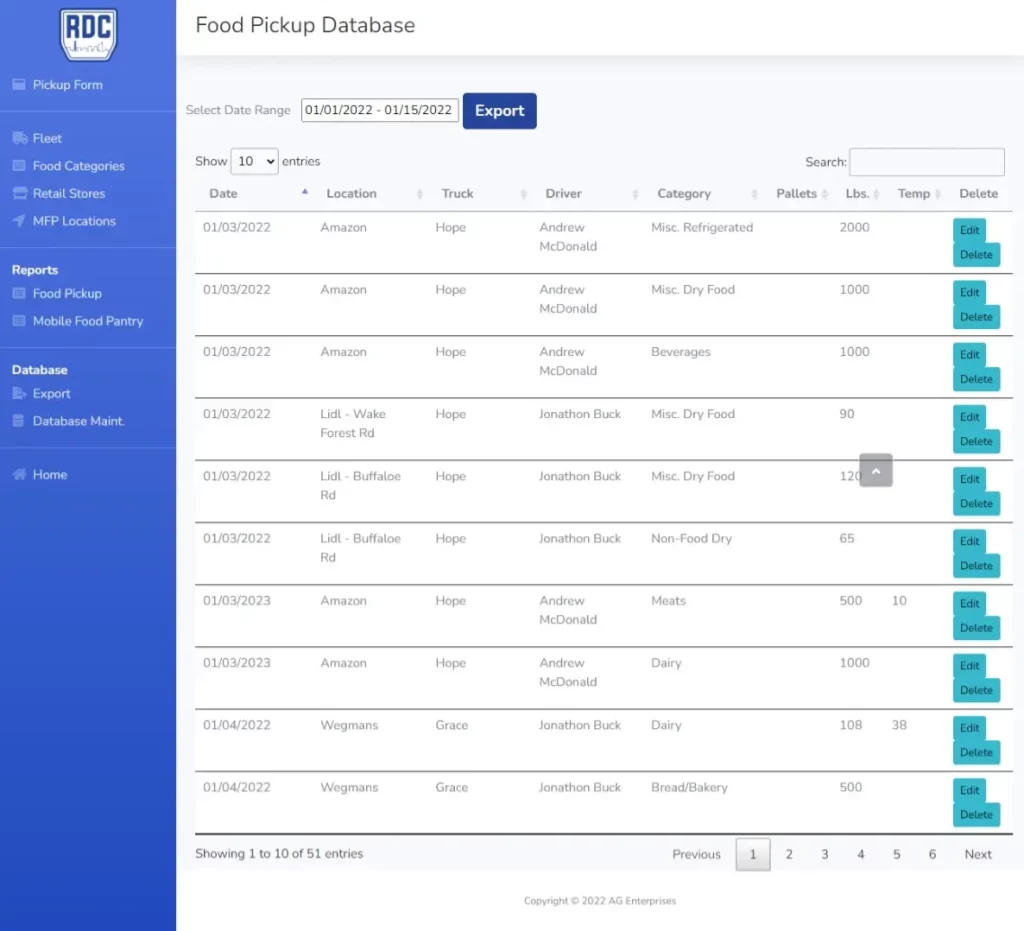Image resolution: width=1024 pixels, height=931 pixels.
Task: Sort by Truck column sort icon
Action: (x=523, y=194)
